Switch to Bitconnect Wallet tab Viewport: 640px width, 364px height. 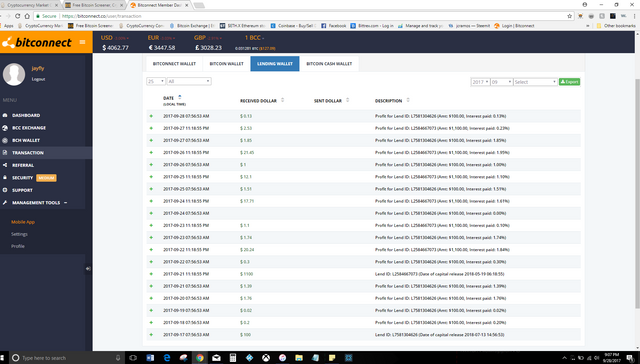click(174, 64)
